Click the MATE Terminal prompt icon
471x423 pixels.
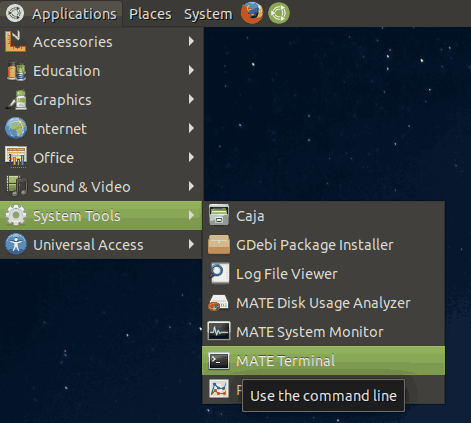219,361
